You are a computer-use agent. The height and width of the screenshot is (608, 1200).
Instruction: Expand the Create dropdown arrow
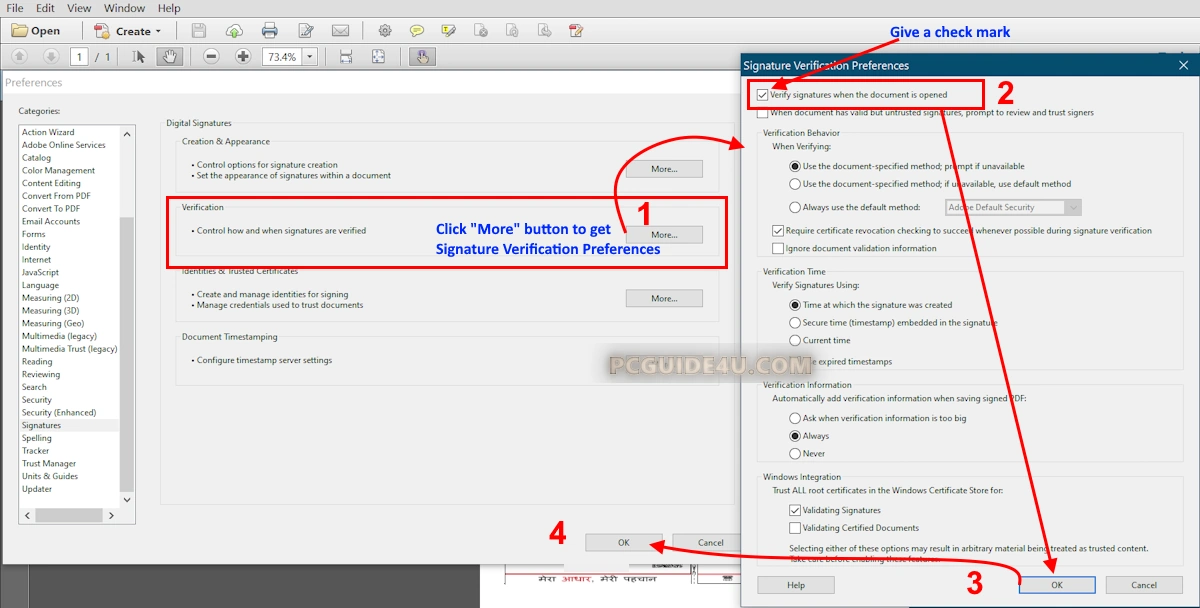pyautogui.click(x=158, y=31)
